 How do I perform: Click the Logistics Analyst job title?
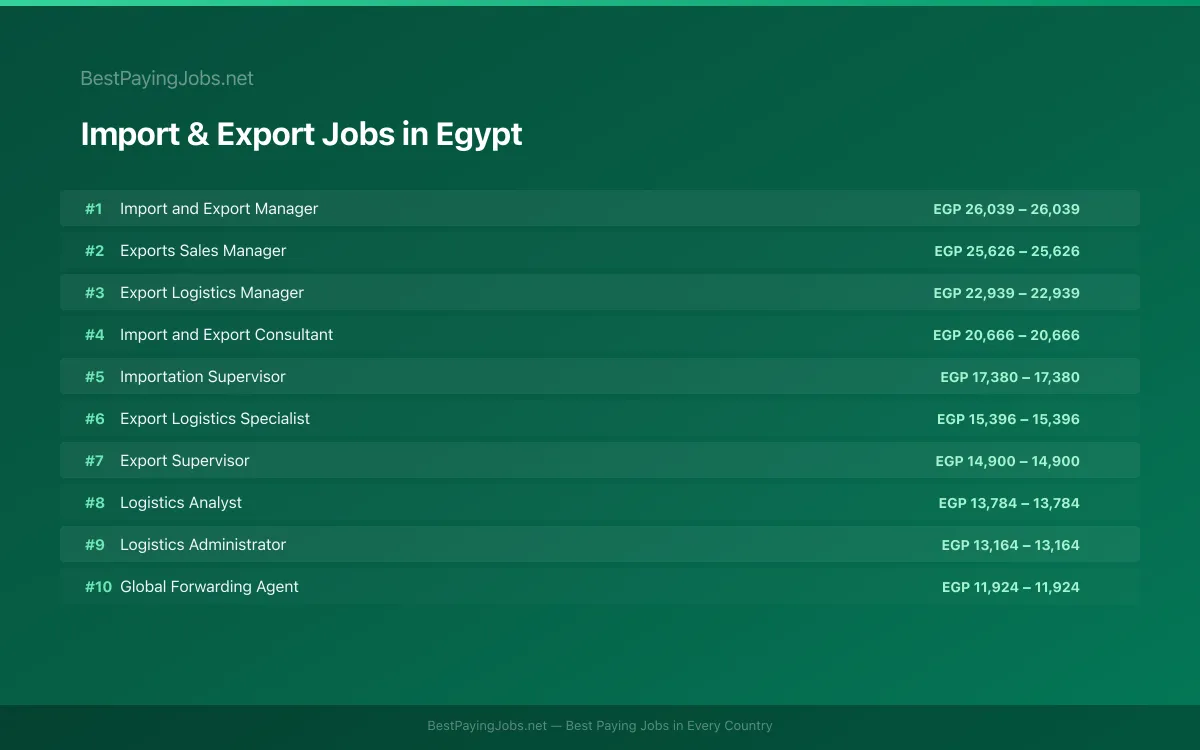tap(181, 503)
